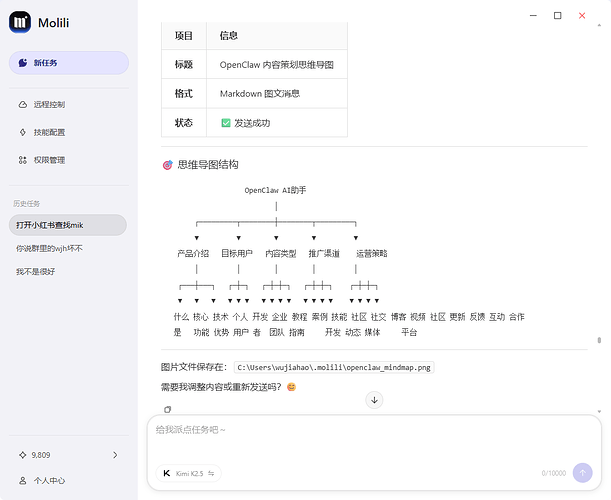Click the 历史任务 section label

pyautogui.click(x=26, y=203)
